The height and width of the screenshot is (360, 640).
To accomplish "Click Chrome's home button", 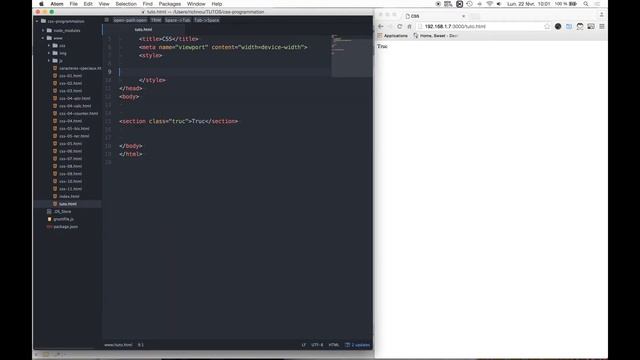I will click(x=409, y=26).
